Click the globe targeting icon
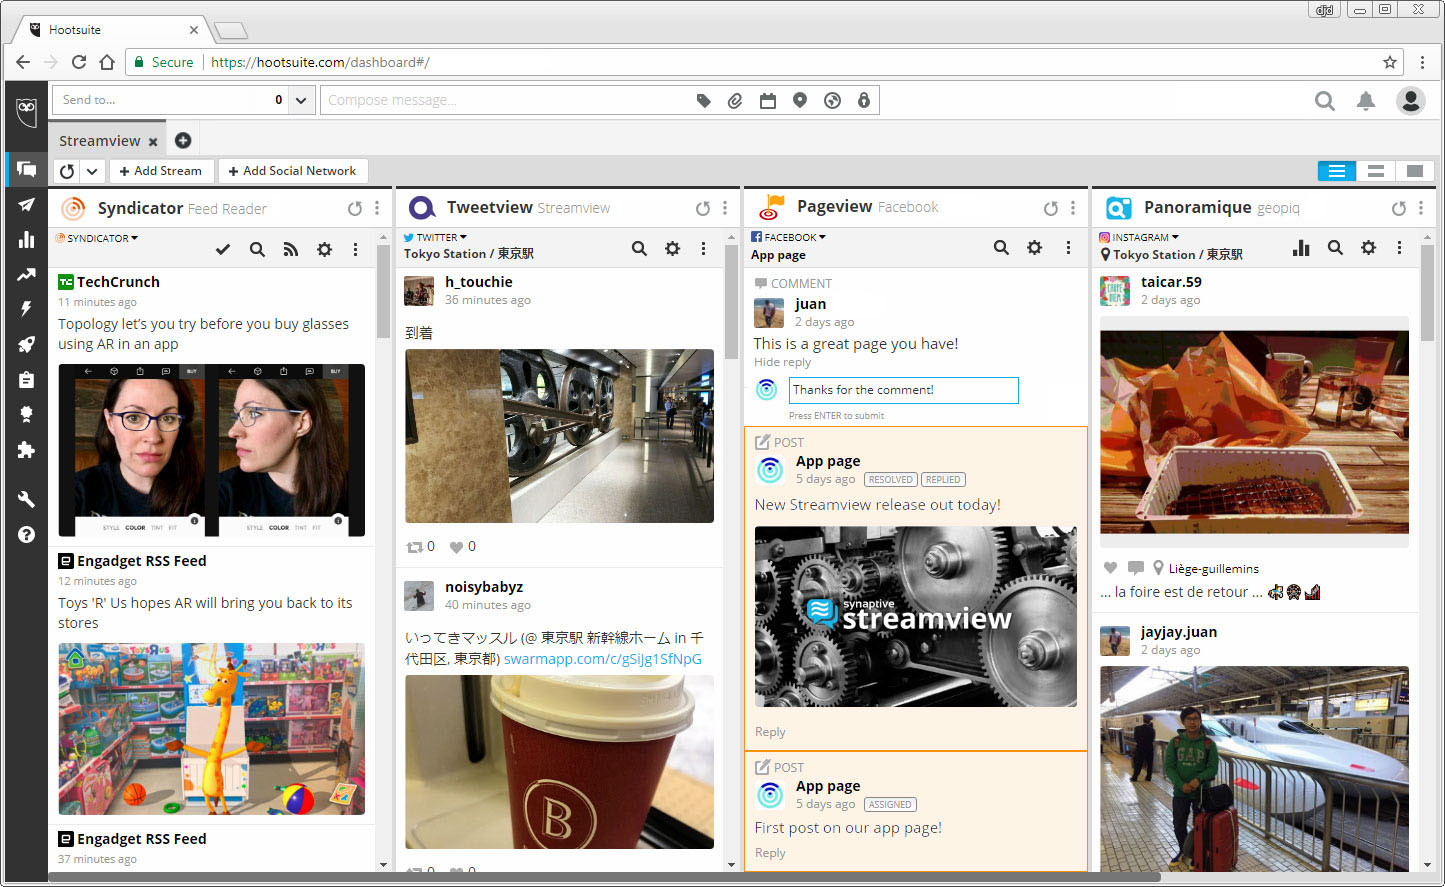The height and width of the screenshot is (887, 1445). (x=832, y=100)
